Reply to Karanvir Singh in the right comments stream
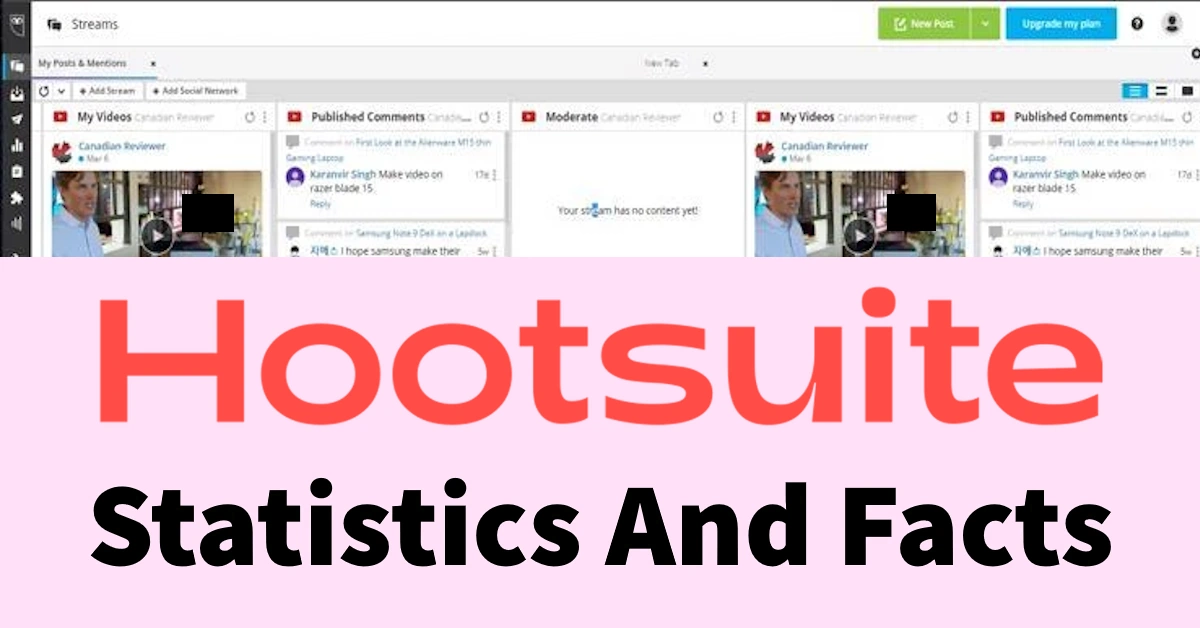Image resolution: width=1200 pixels, height=628 pixels. 1023,204
